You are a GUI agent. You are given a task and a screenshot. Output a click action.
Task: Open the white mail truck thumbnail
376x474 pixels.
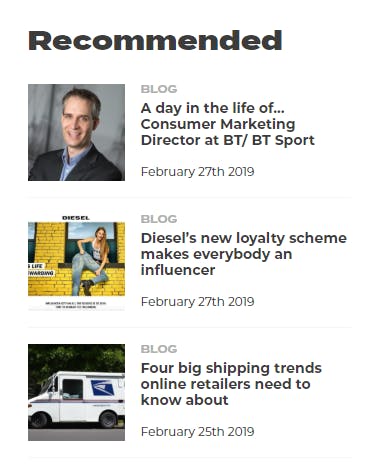coord(76,392)
